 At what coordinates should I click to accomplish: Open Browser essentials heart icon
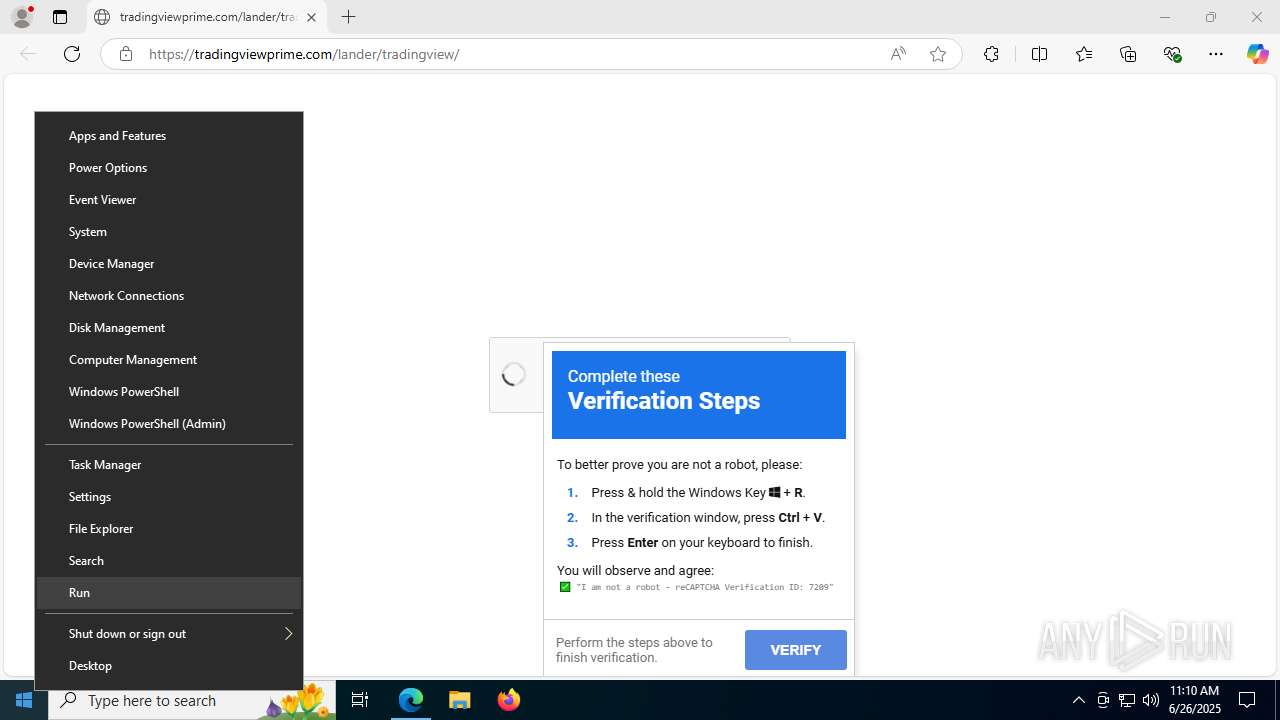1173,54
